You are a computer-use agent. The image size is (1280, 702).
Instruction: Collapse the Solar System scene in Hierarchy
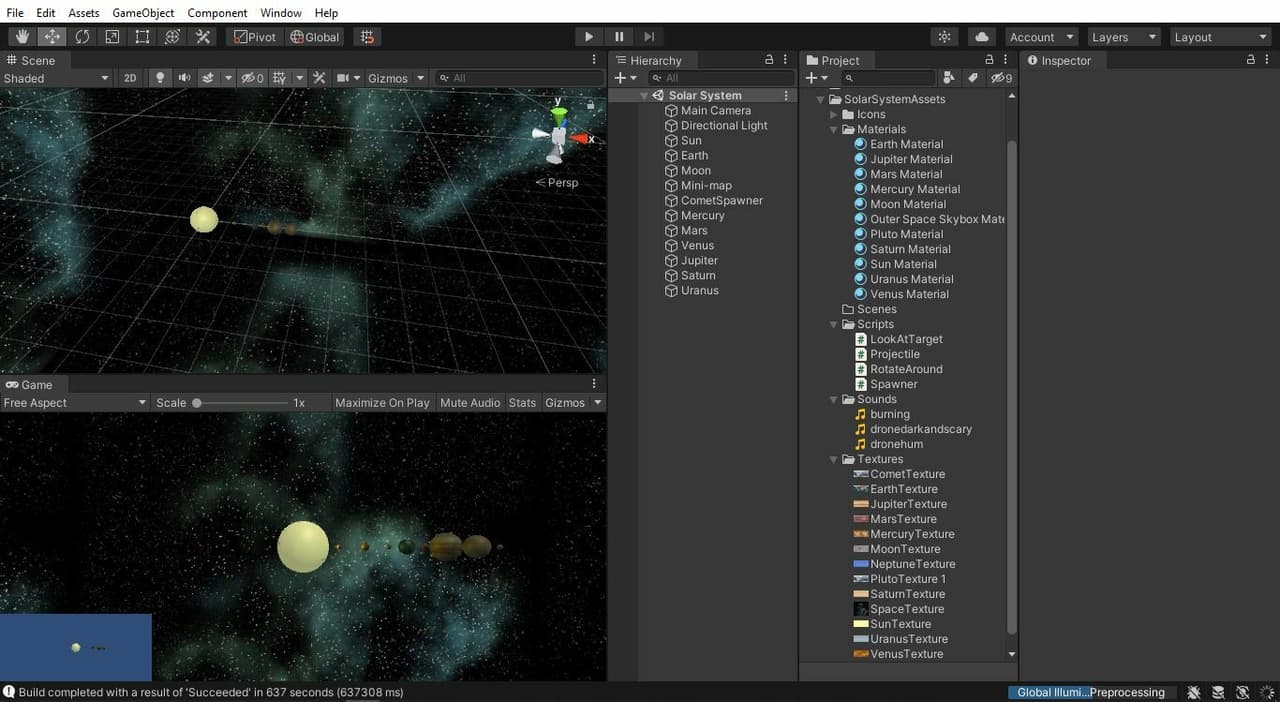pyautogui.click(x=644, y=96)
